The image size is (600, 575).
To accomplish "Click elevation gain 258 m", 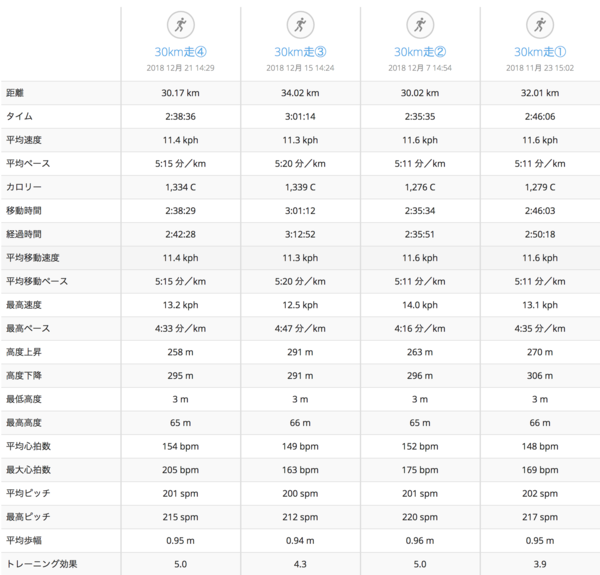I will [181, 352].
